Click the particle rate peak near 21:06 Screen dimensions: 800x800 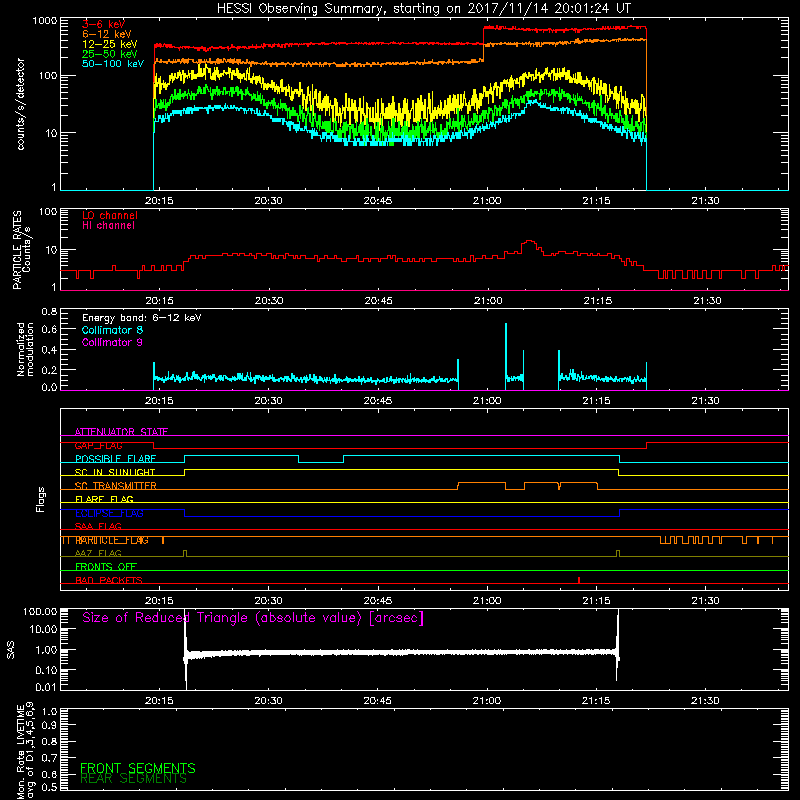[530, 243]
